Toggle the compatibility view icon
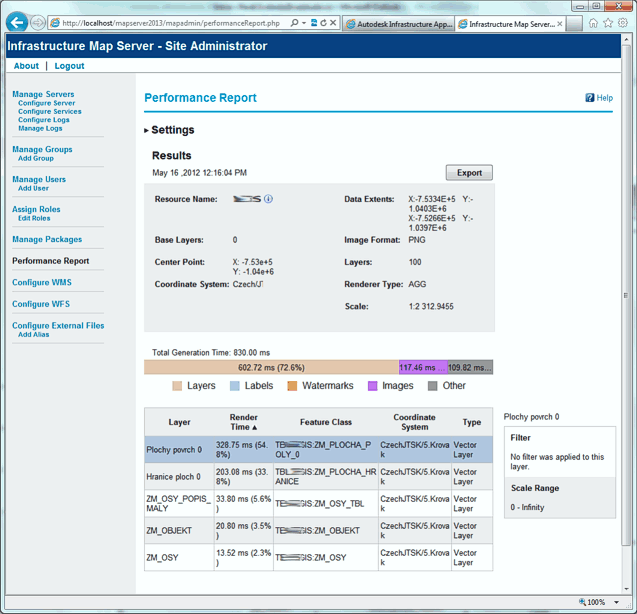637x614 pixels. pos(314,23)
